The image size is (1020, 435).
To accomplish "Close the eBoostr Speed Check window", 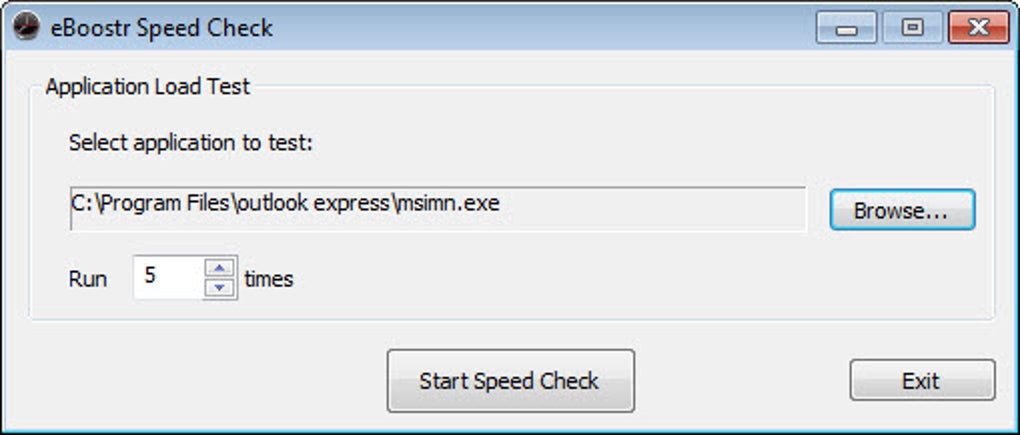I will point(976,28).
